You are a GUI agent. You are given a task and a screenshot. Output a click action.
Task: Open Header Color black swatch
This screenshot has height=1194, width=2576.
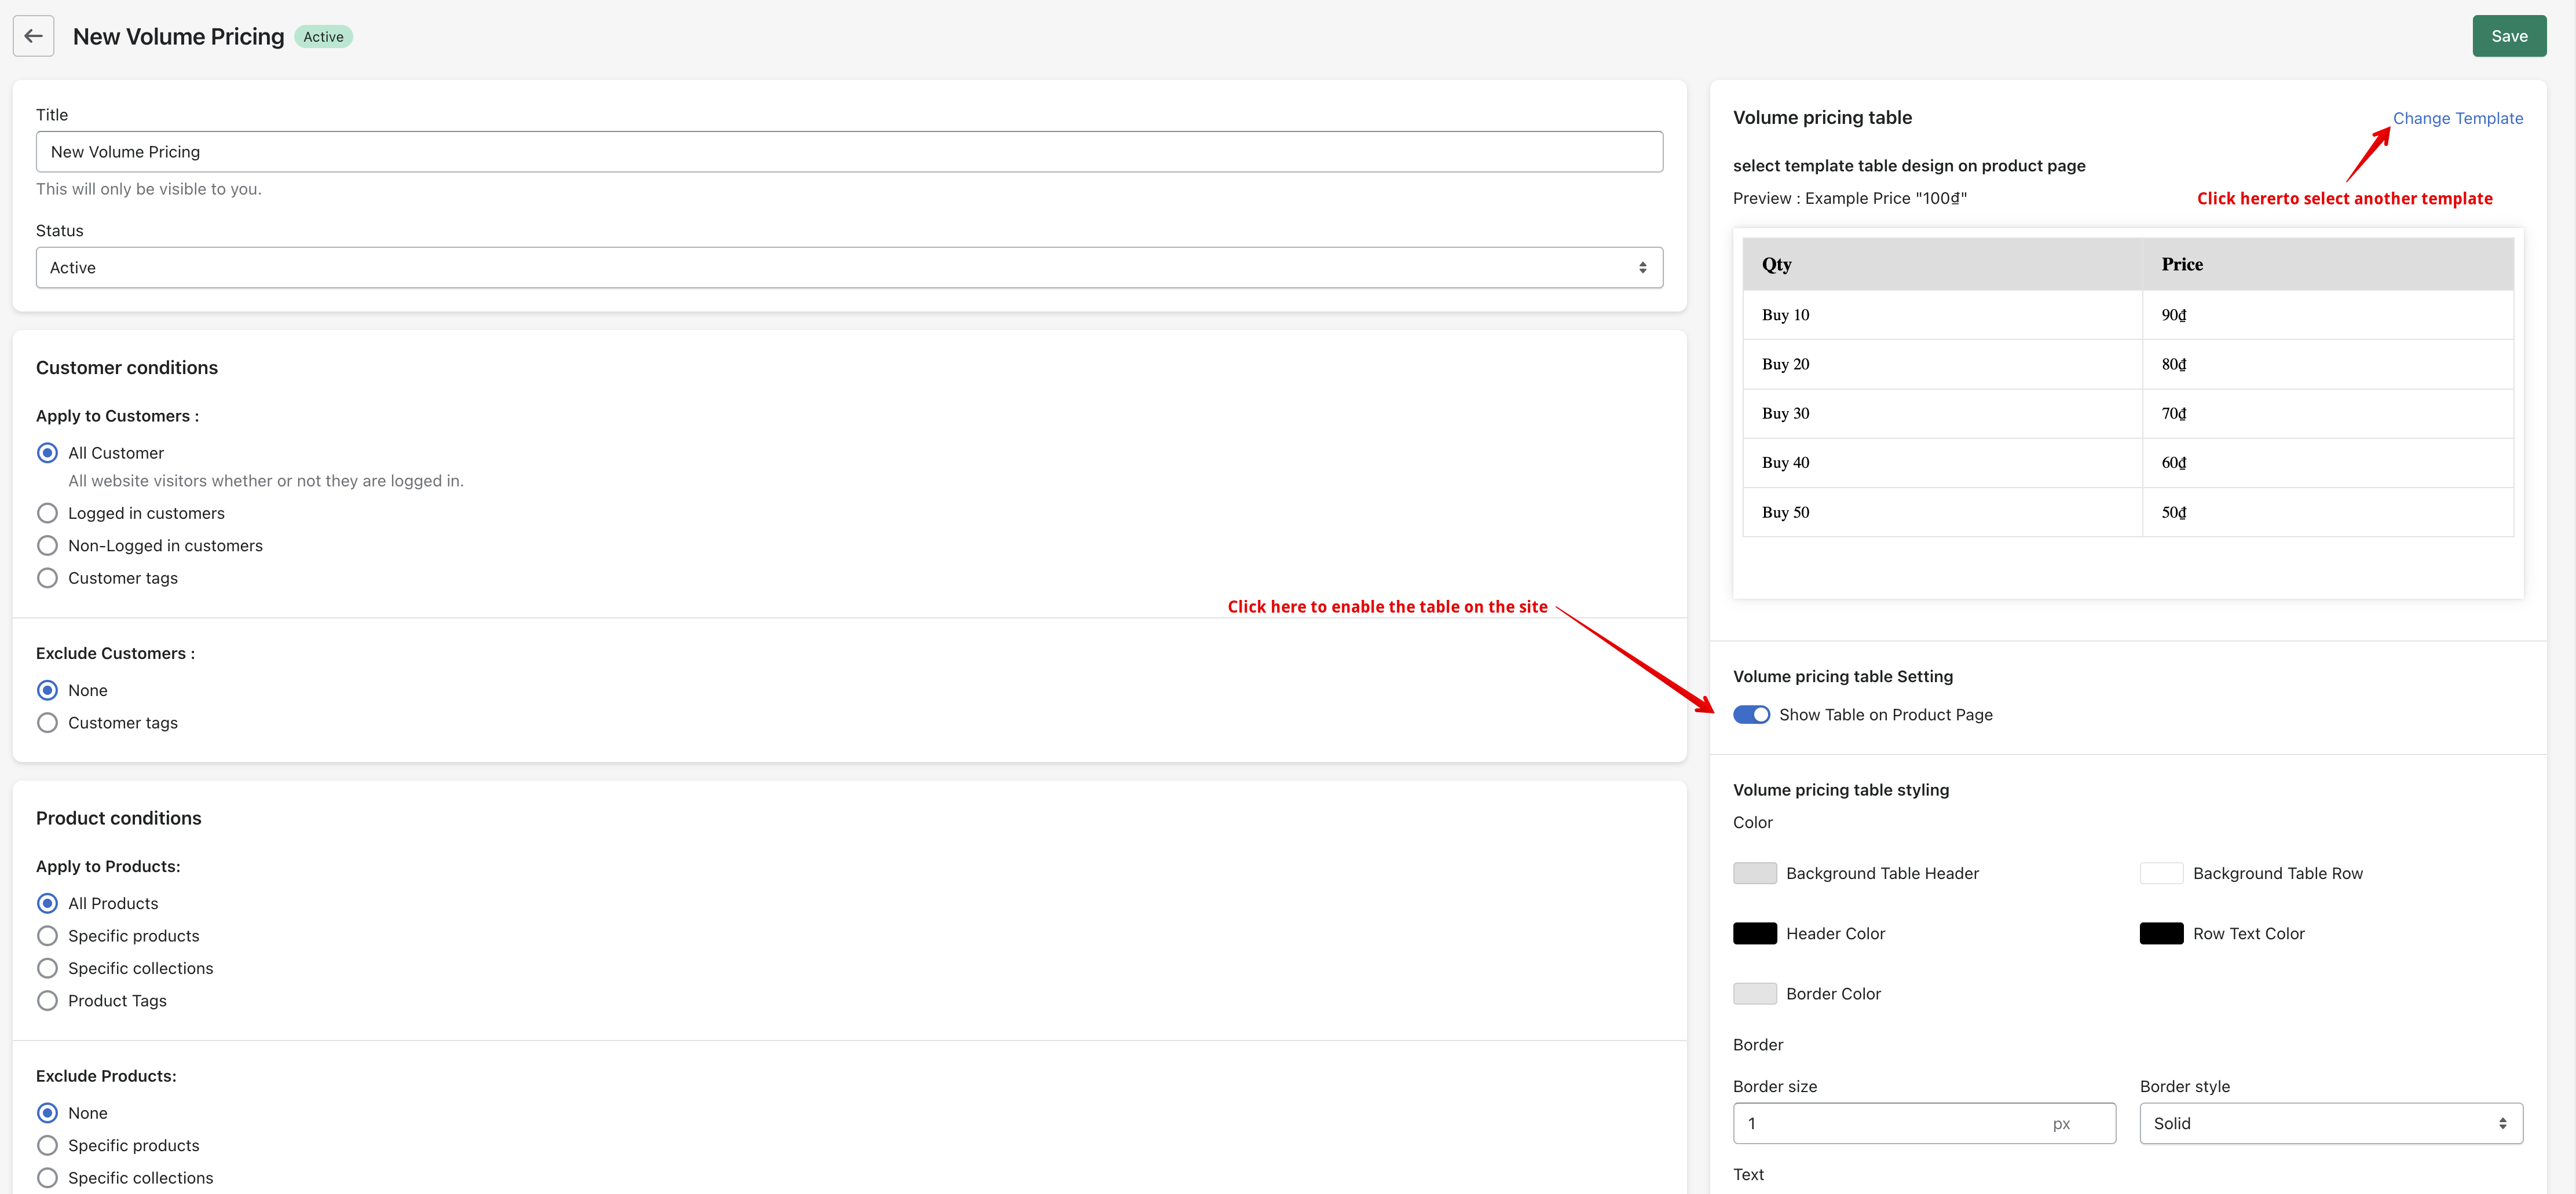pyautogui.click(x=1754, y=934)
